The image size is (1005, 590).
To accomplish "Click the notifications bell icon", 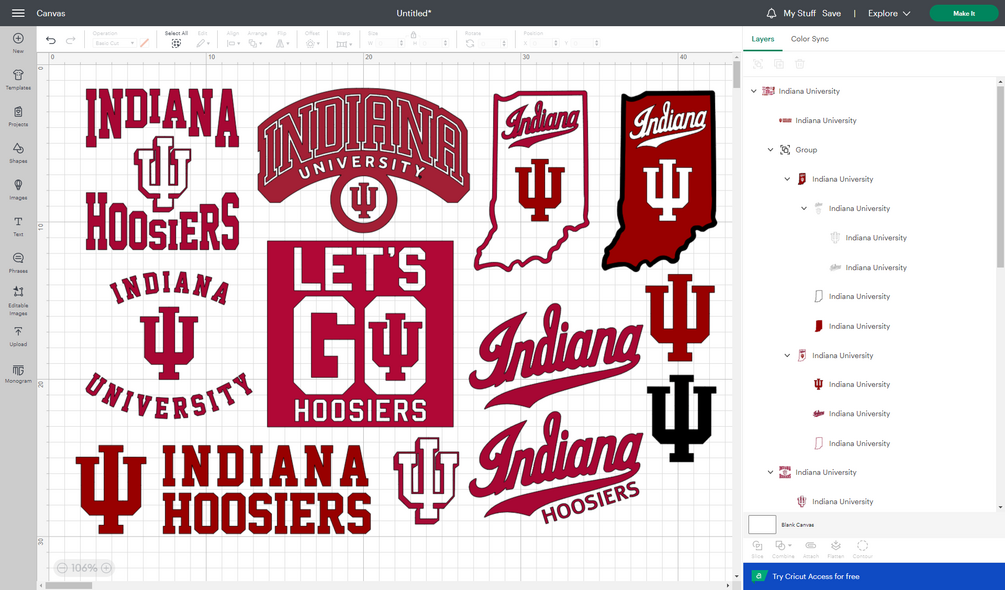I will click(x=771, y=13).
